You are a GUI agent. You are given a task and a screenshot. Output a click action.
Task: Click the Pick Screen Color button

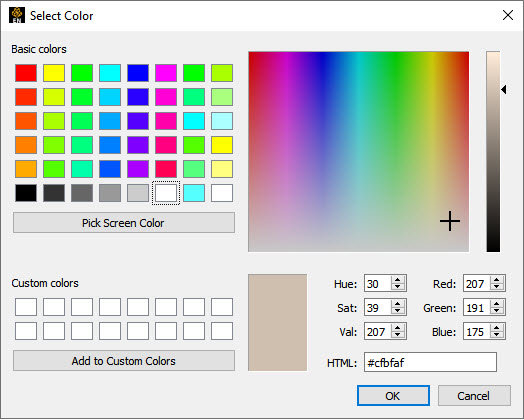coord(124,223)
